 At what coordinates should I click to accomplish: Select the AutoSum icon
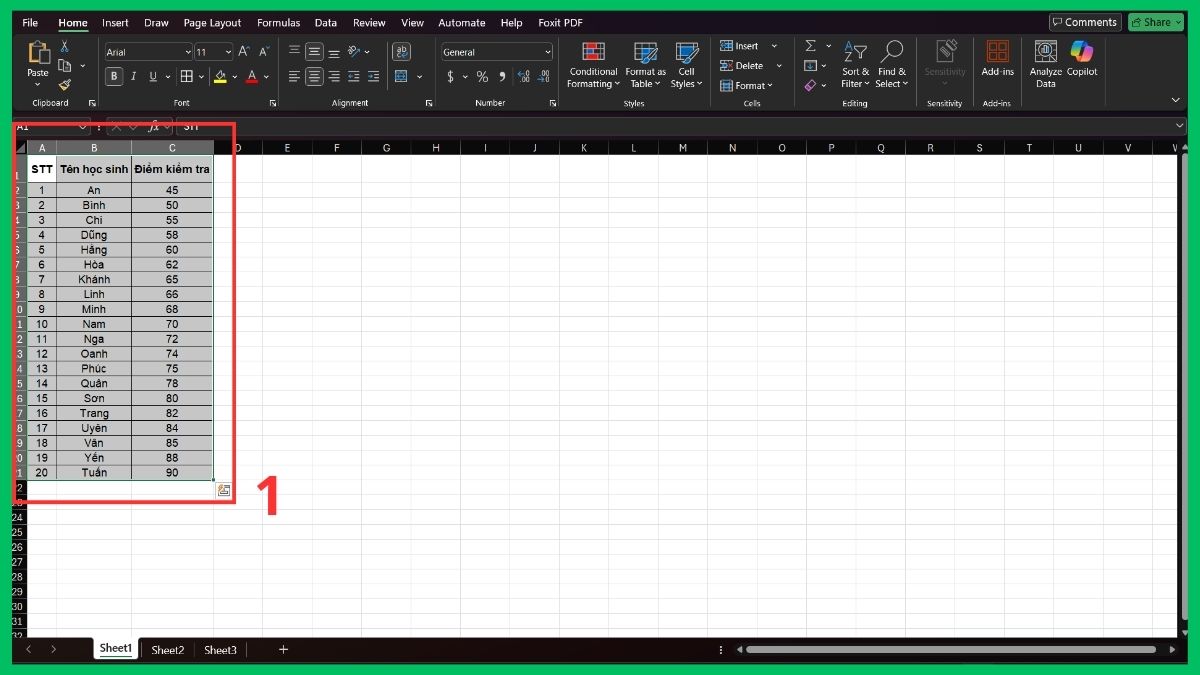point(811,45)
